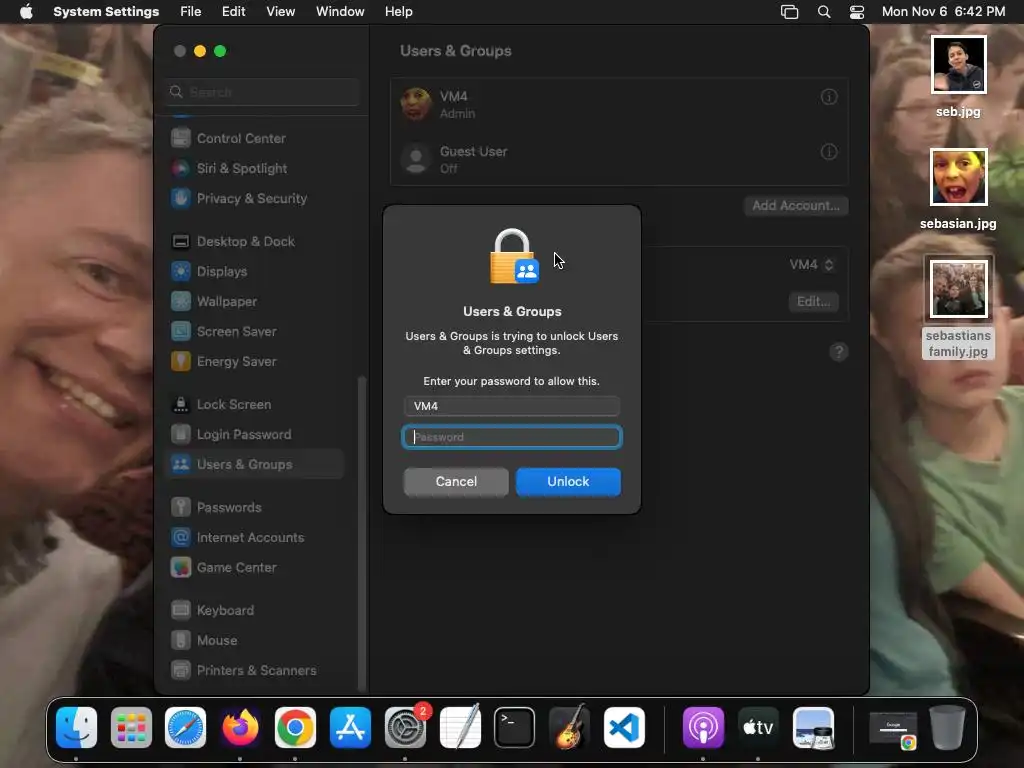Viewport: 1024px width, 768px height.
Task: Open Mouse settings
Action: (255, 641)
